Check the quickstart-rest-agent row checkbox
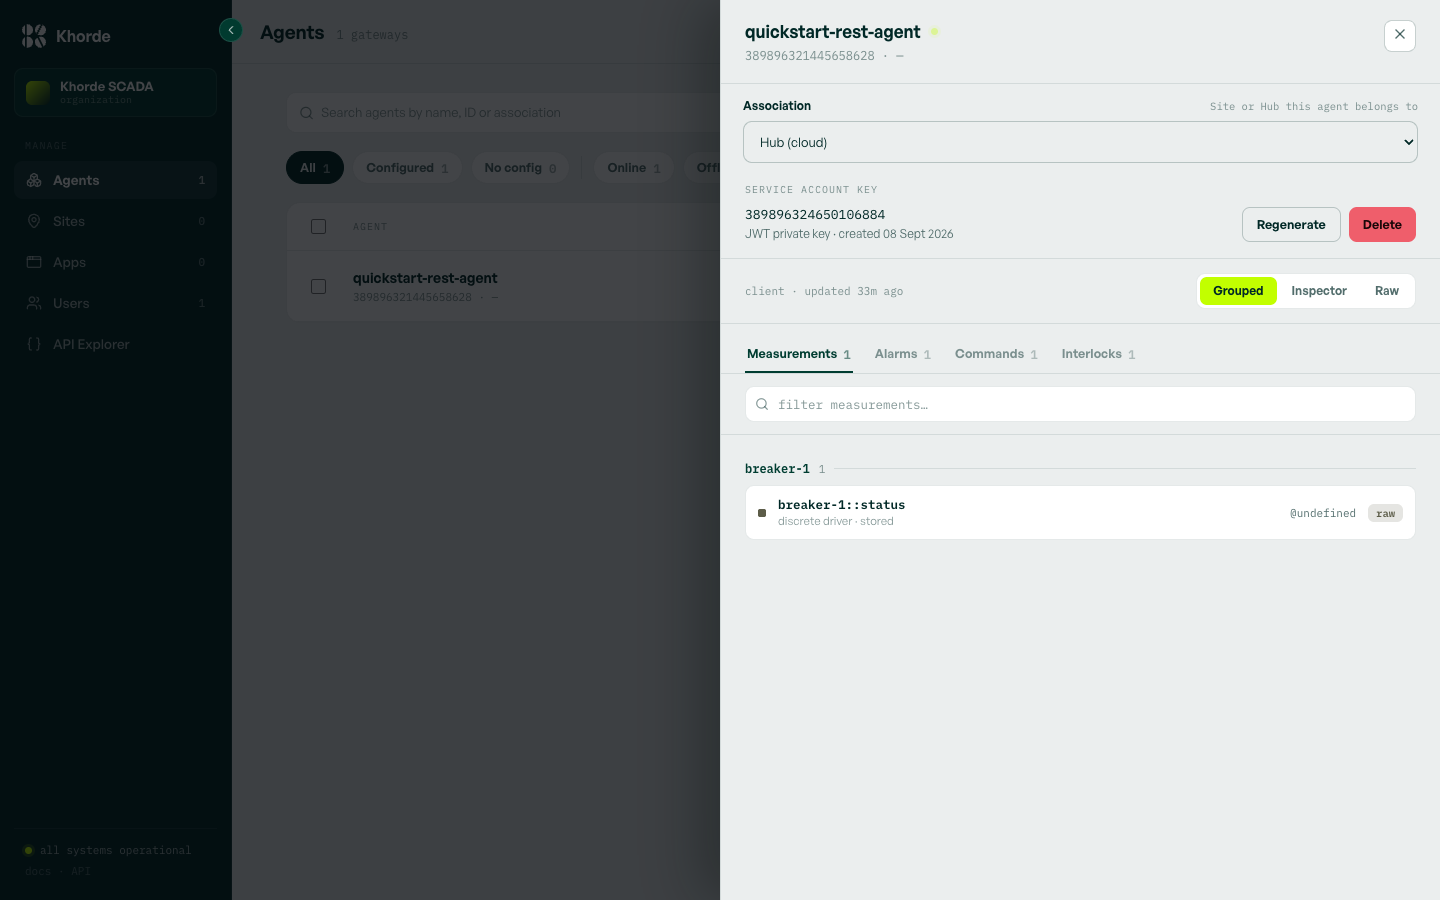Viewport: 1440px width, 900px height. [319, 286]
